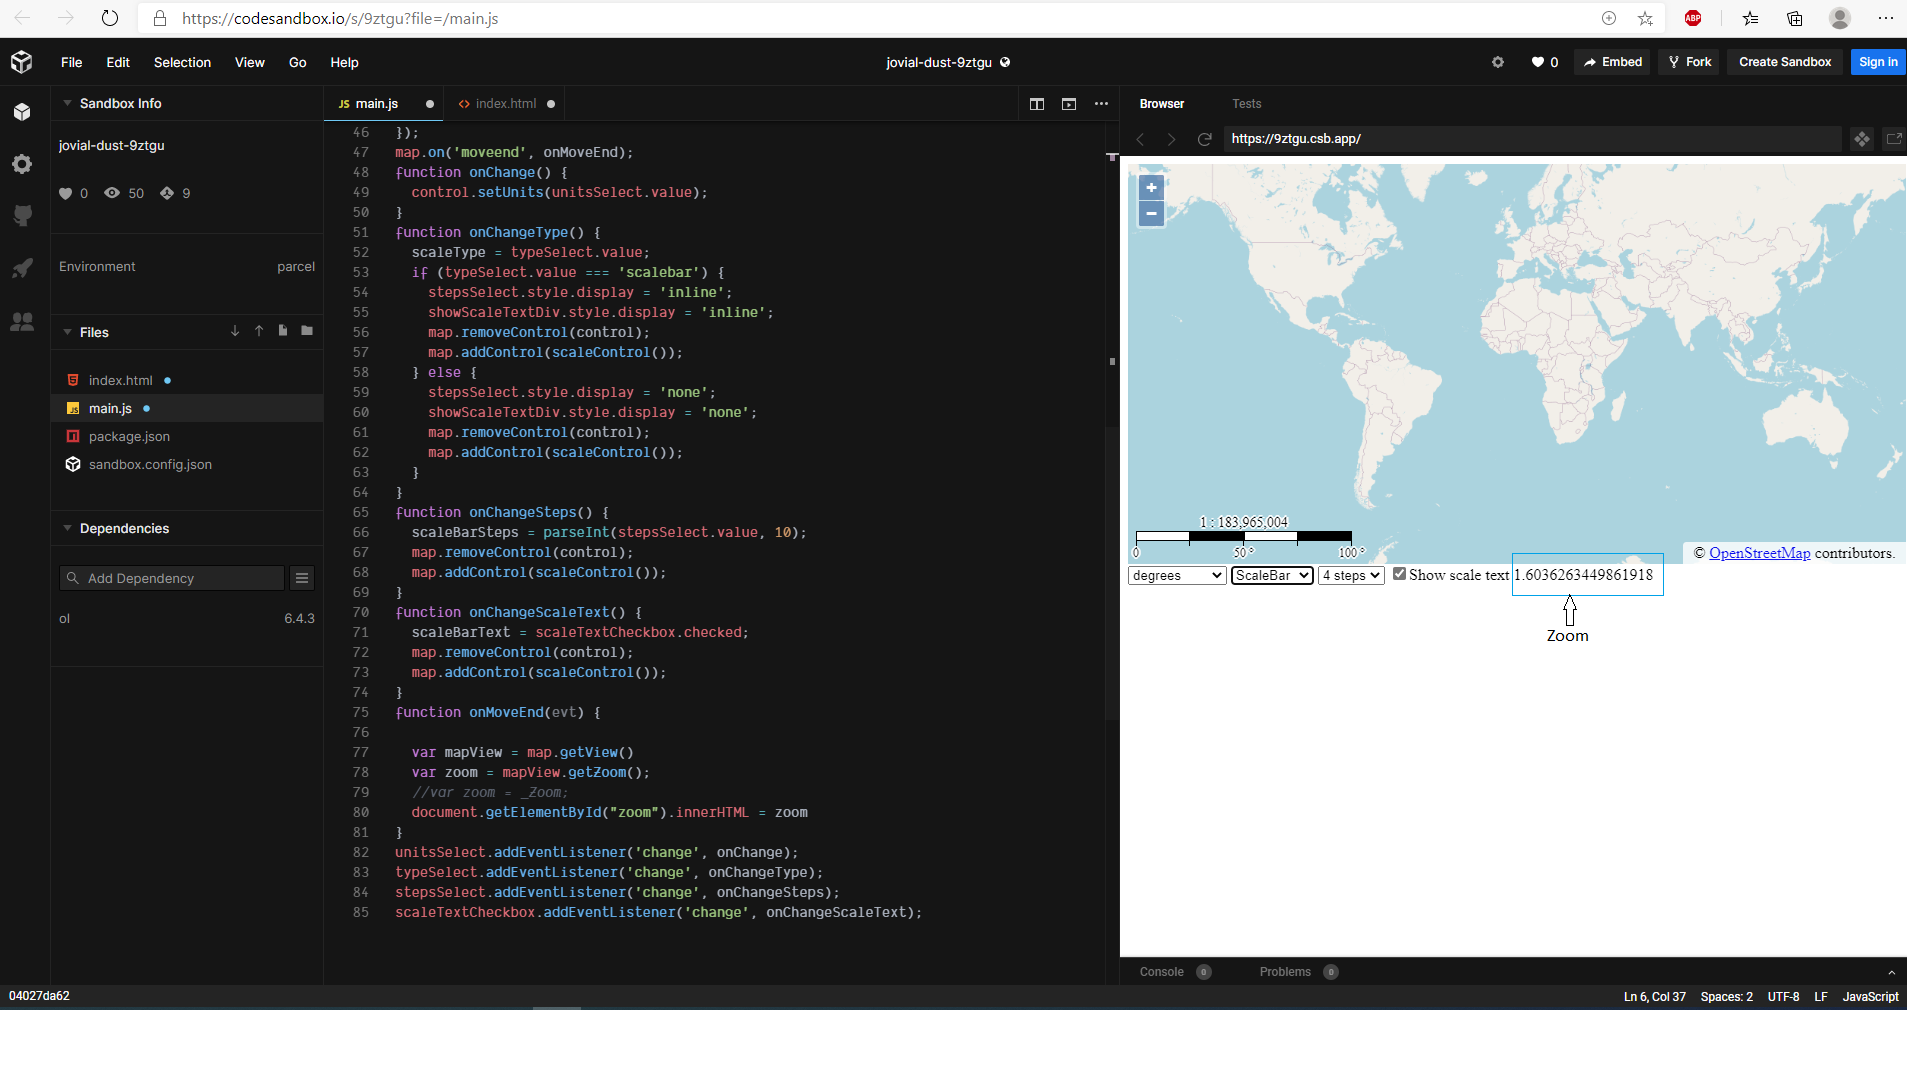This screenshot has height=1083, width=1907.
Task: Open the Go menu
Action: coord(297,62)
